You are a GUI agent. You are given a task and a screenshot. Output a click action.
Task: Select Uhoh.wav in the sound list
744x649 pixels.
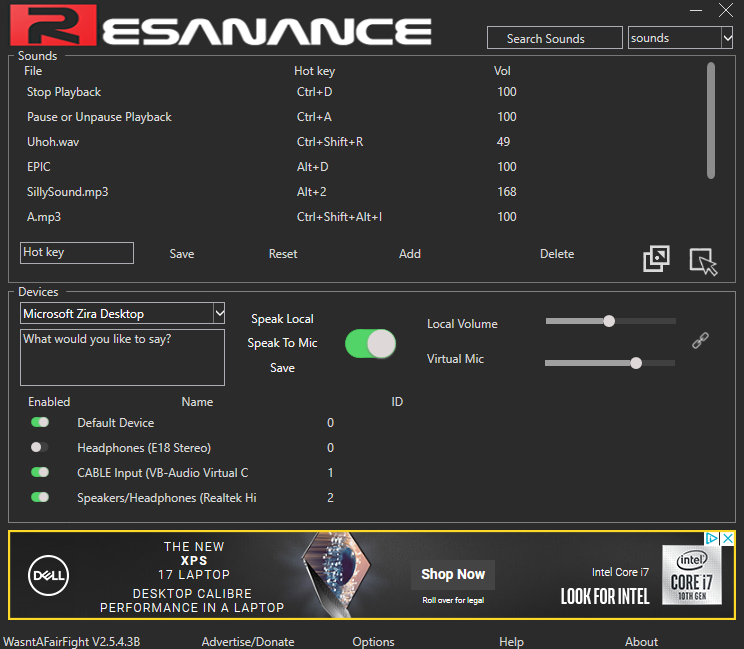pyautogui.click(x=53, y=142)
